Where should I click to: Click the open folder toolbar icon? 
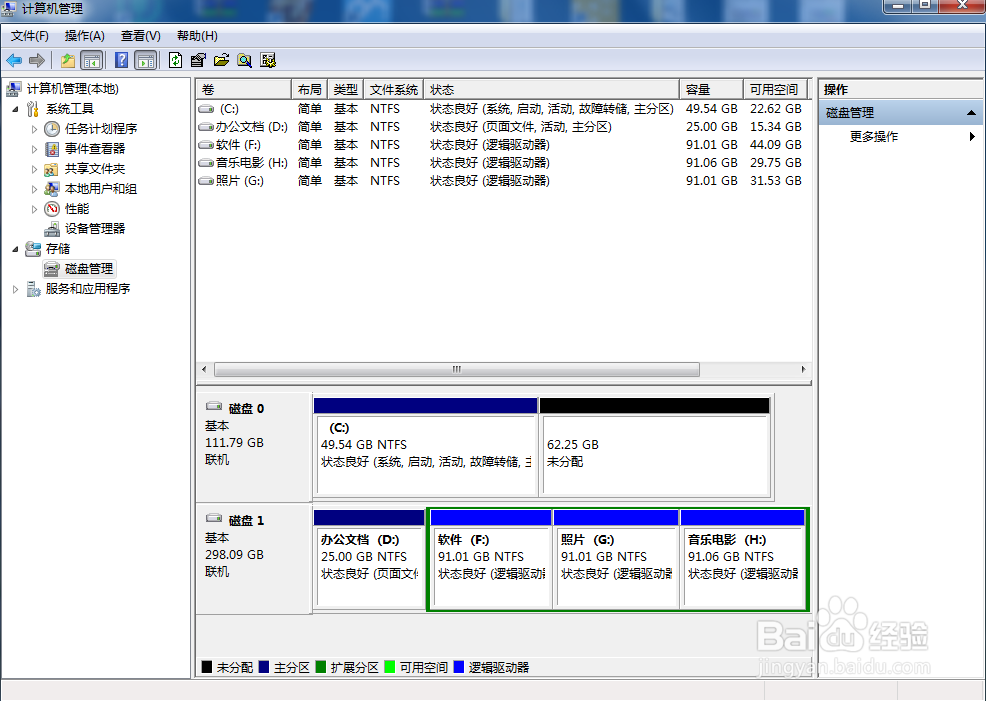(221, 60)
